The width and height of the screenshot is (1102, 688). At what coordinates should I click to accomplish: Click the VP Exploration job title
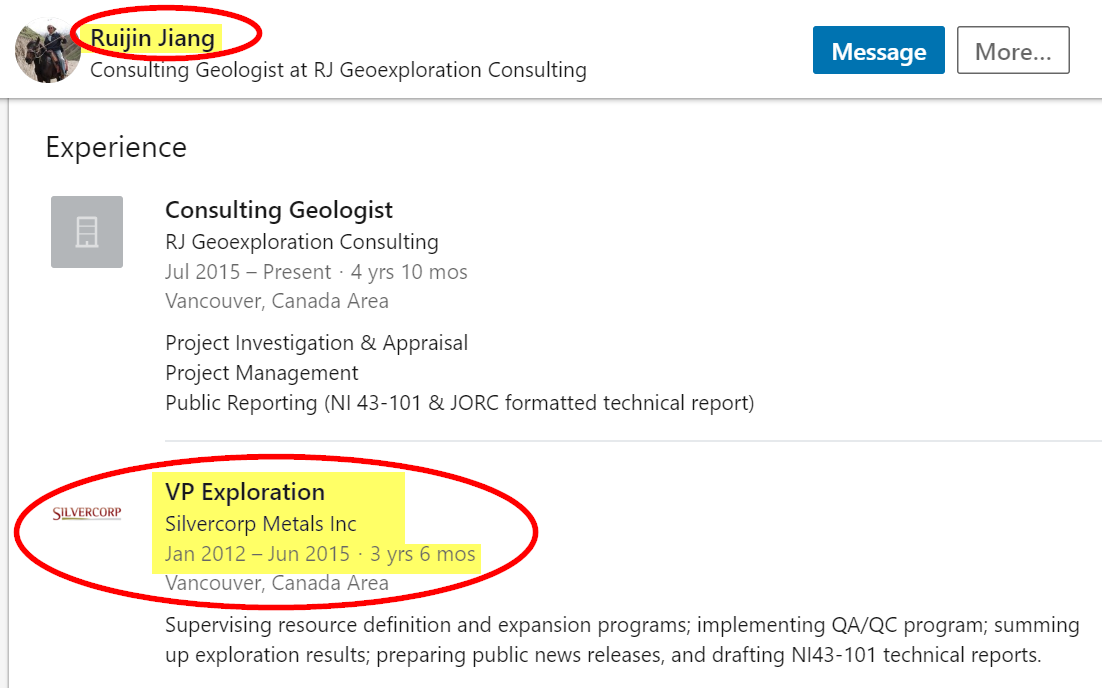point(245,492)
